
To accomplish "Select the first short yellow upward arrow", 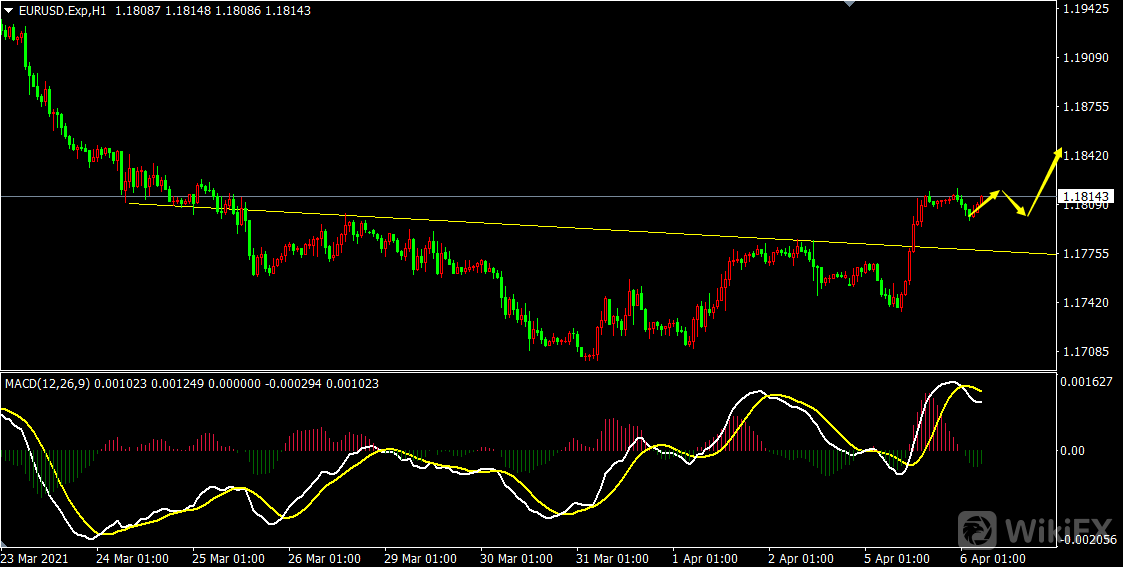I will 985,202.
